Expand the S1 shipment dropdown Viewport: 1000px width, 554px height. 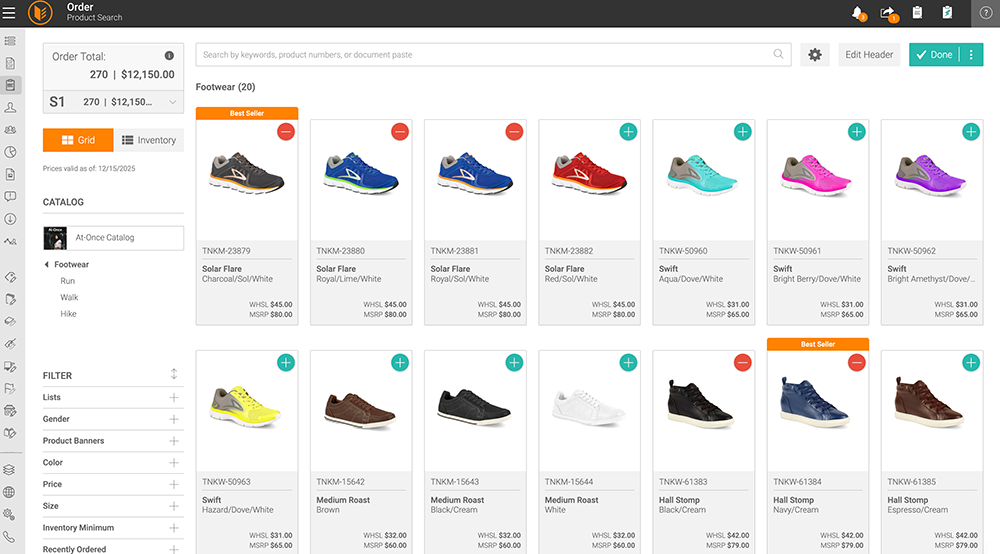click(173, 102)
